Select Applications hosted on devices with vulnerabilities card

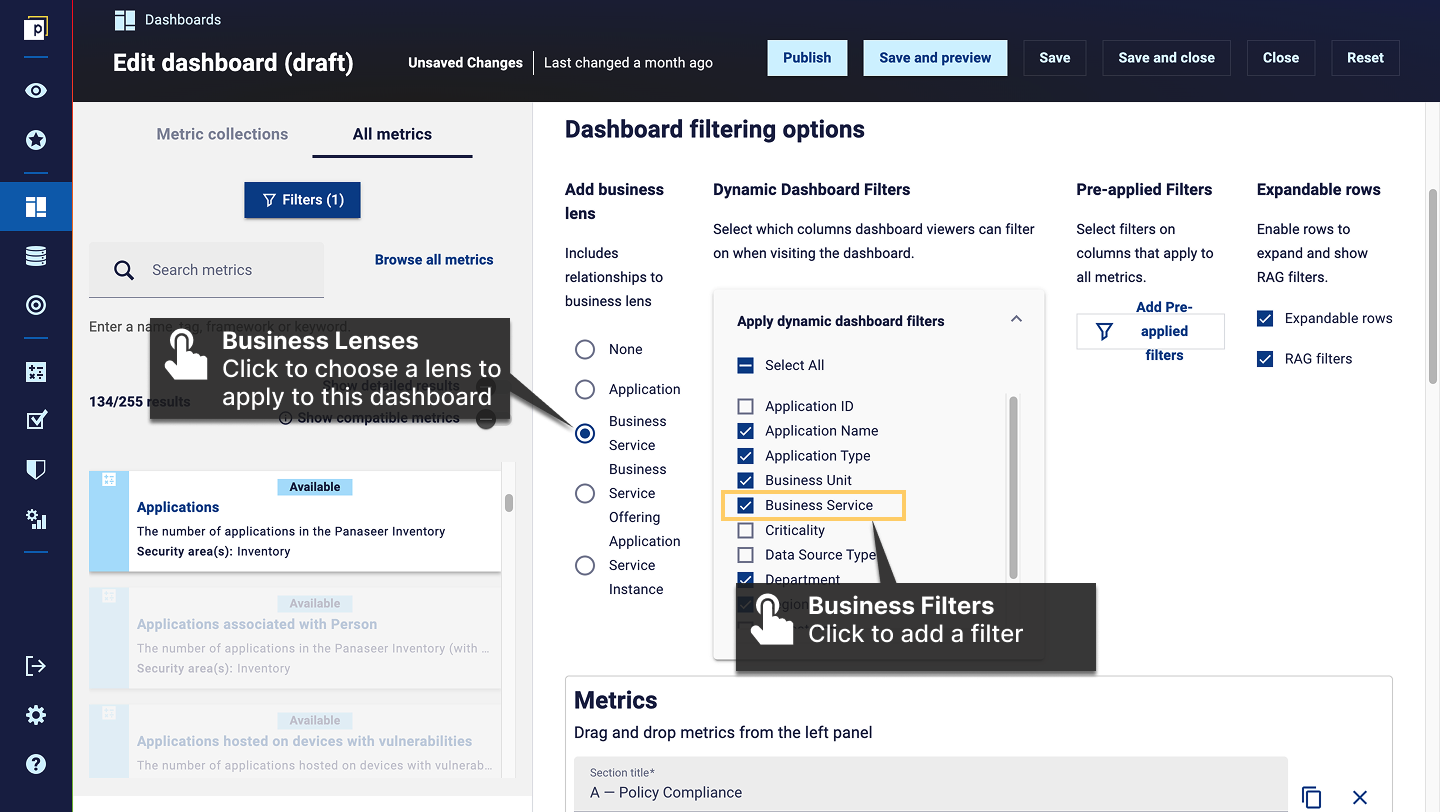295,741
